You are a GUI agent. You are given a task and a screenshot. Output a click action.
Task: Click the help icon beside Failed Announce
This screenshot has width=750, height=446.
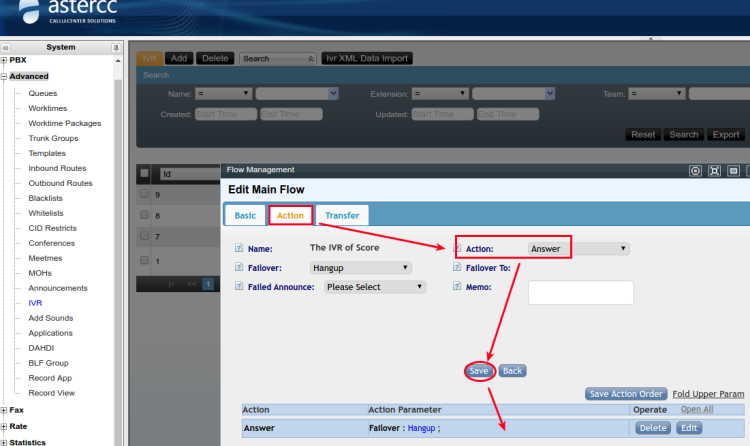click(239, 286)
